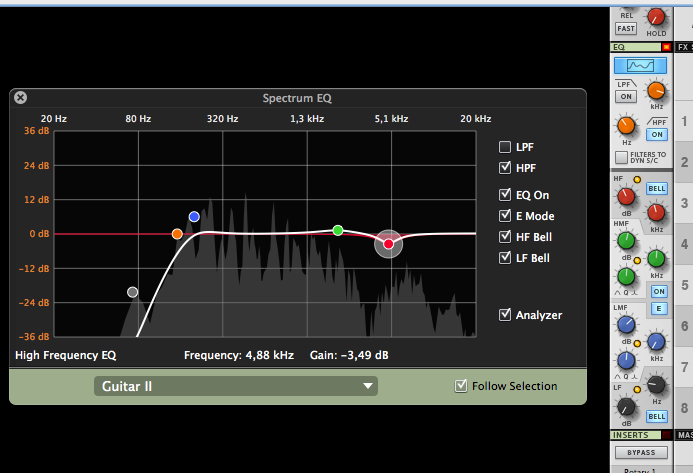
Task: Click the 320 Hz axis label
Action: click(222, 118)
